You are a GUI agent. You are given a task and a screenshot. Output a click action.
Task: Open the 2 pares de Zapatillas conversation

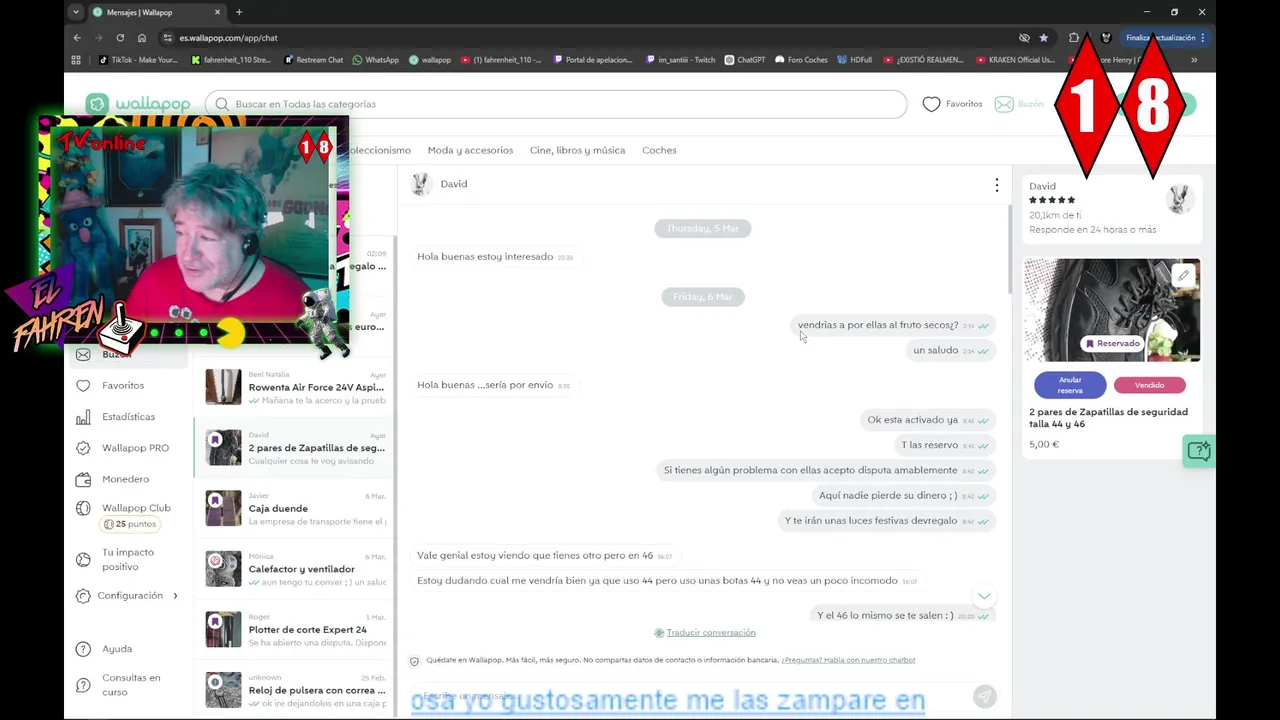coord(295,448)
